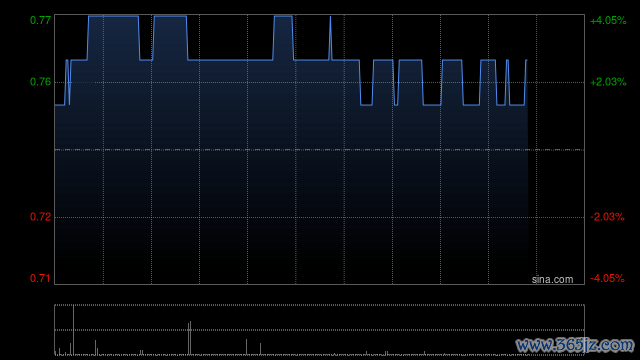This screenshot has height=360, width=640.
Task: Click the +4.05% percentage label
Action: coord(608,20)
